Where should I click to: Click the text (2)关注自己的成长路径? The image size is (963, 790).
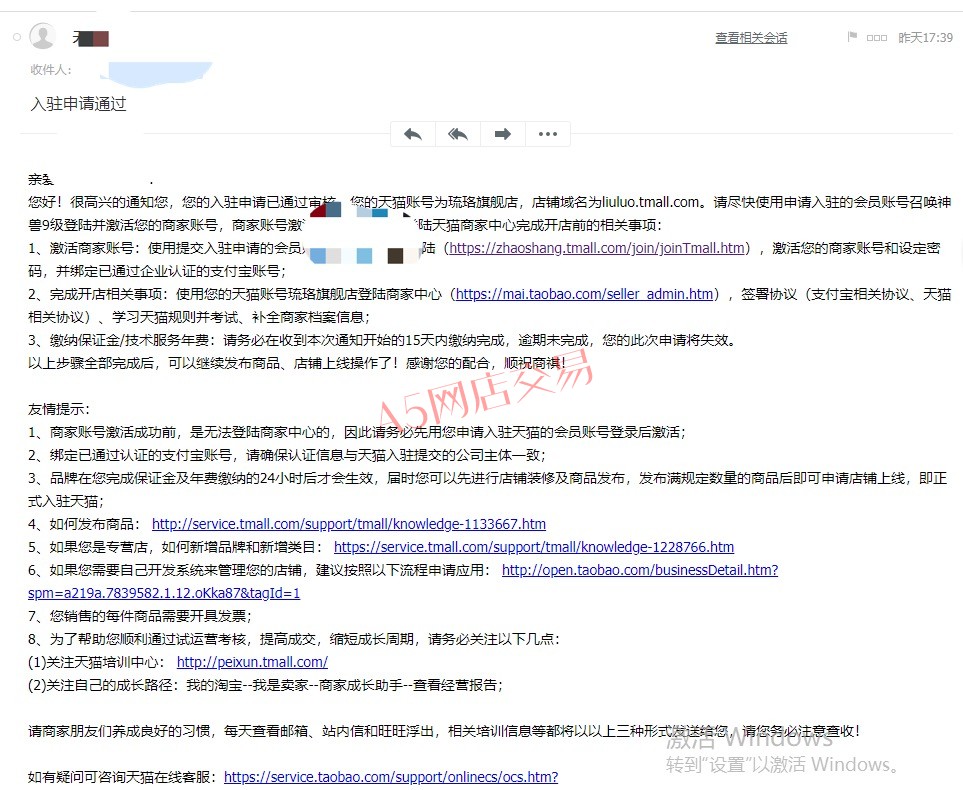point(100,685)
